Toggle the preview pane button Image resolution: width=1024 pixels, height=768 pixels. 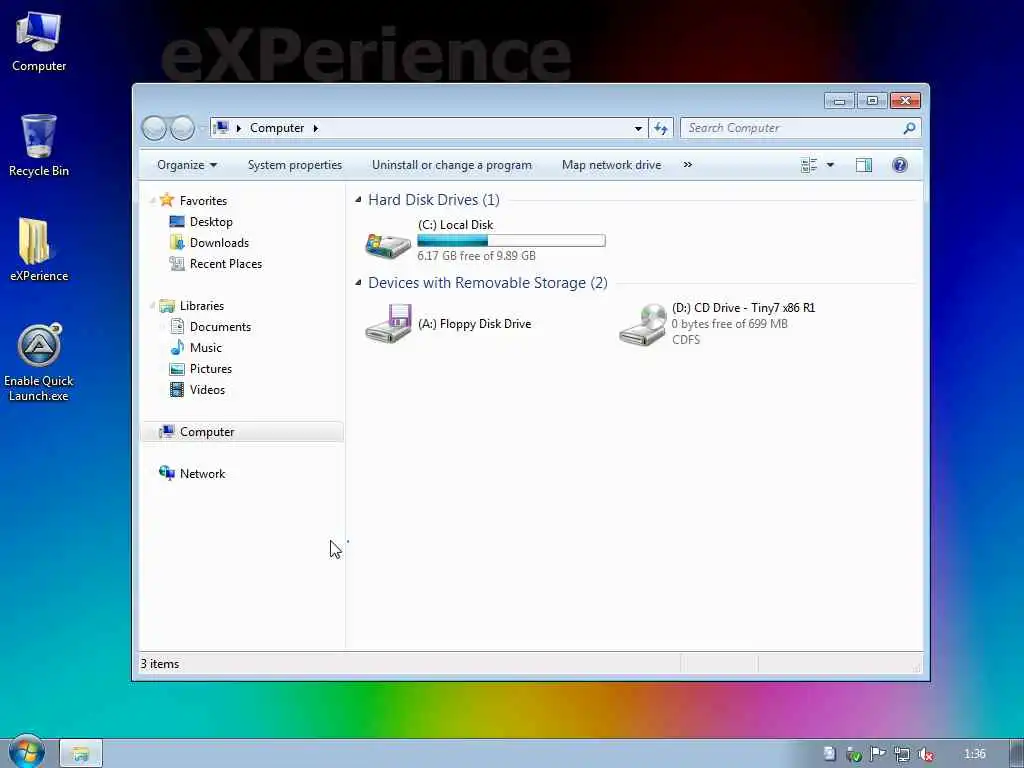[863, 165]
